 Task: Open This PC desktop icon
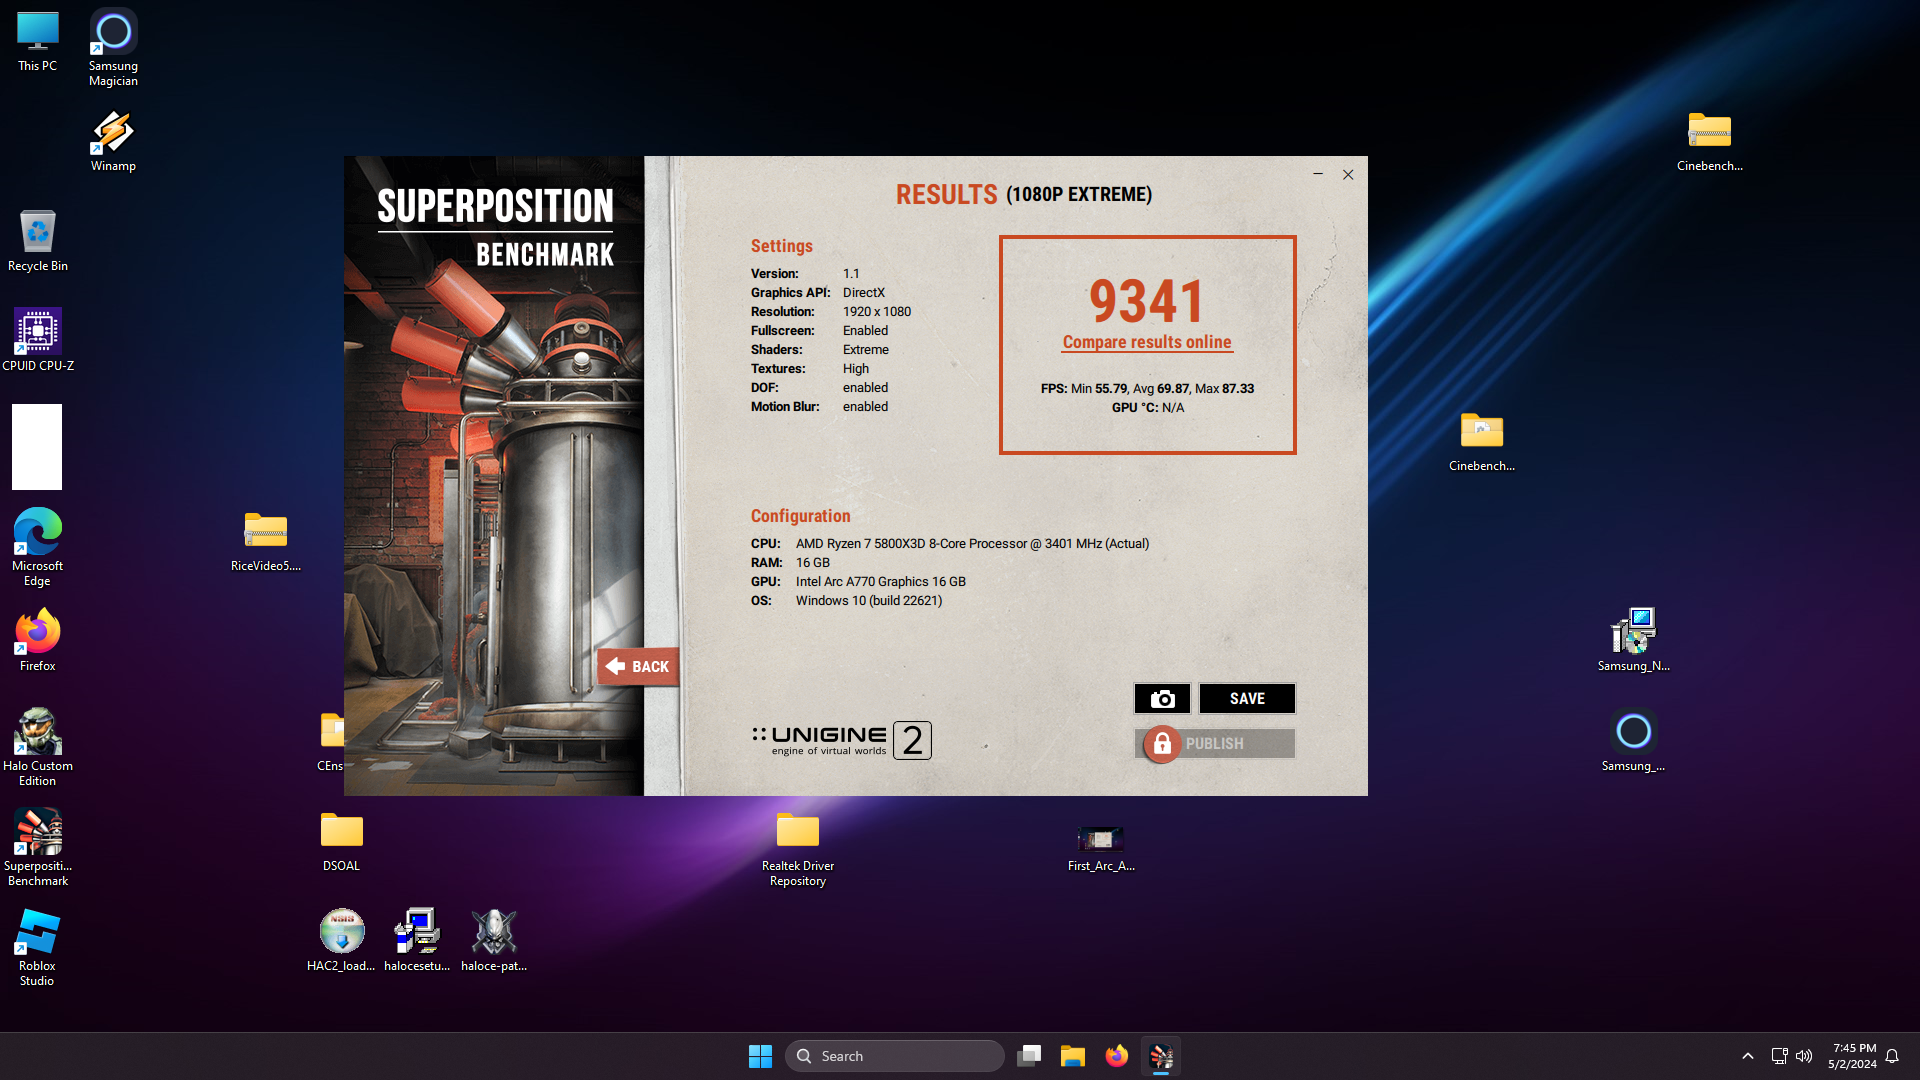click(x=38, y=41)
